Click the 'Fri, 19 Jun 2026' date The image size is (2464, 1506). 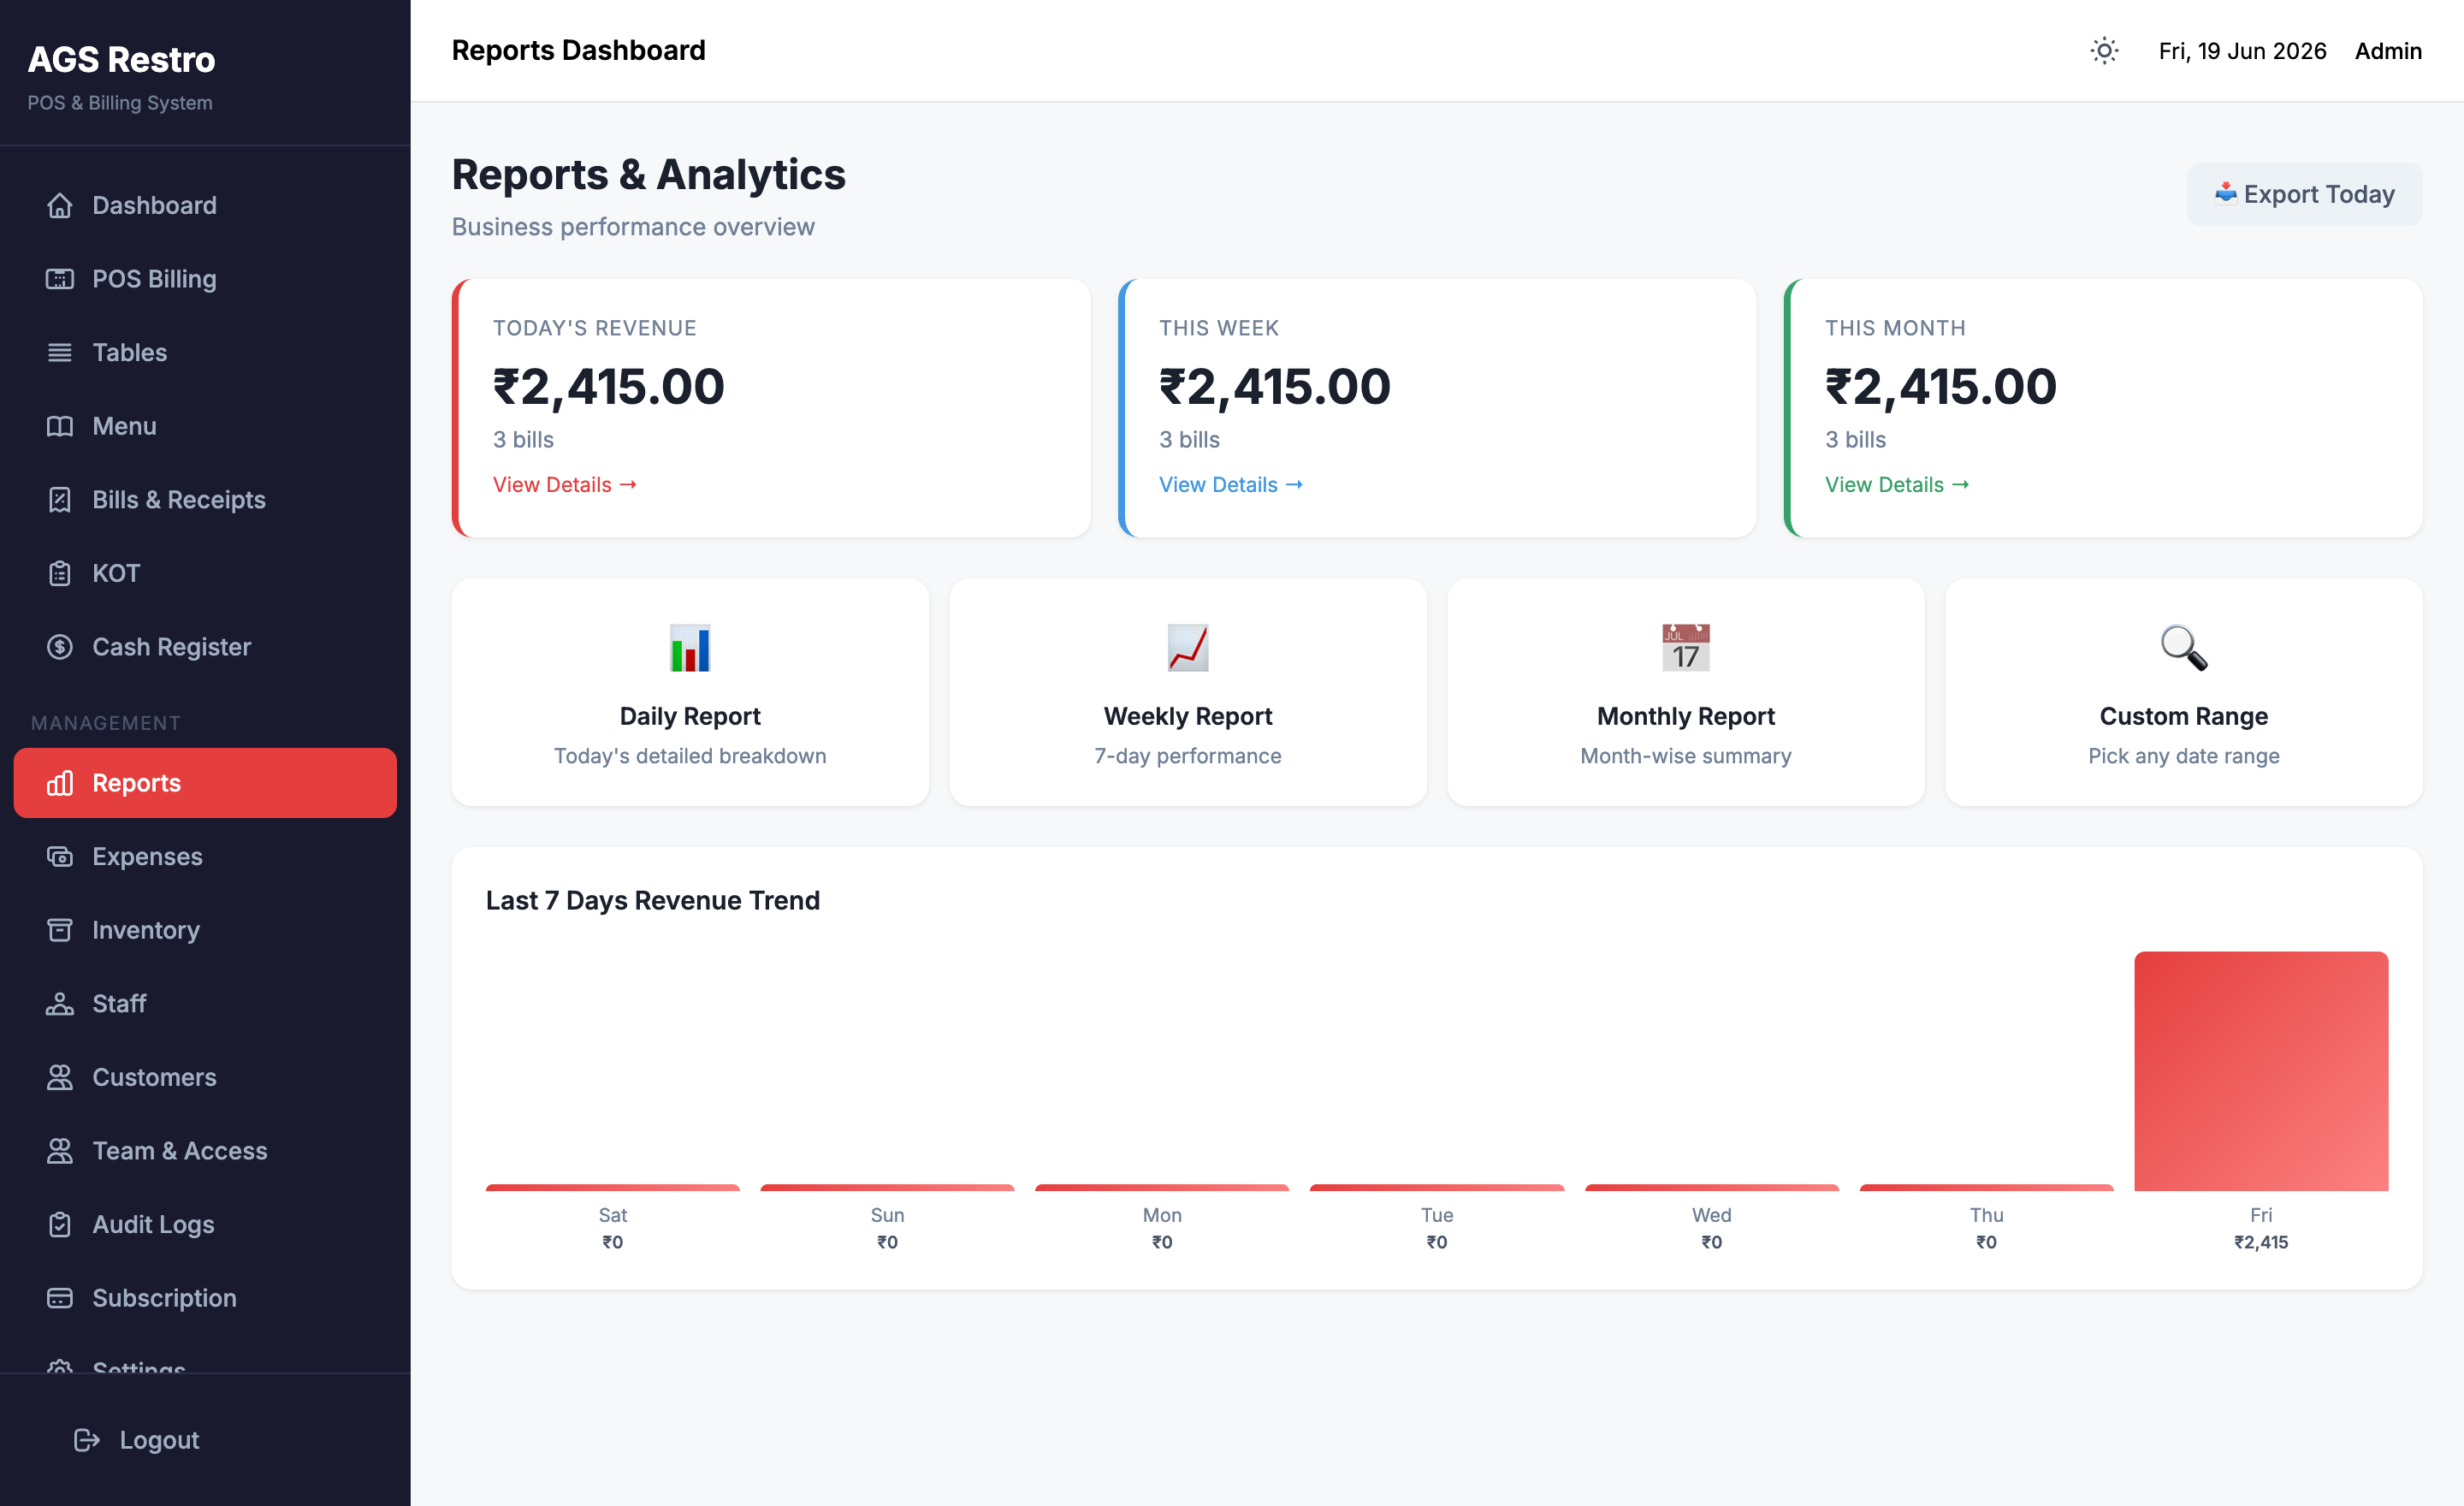point(2242,50)
